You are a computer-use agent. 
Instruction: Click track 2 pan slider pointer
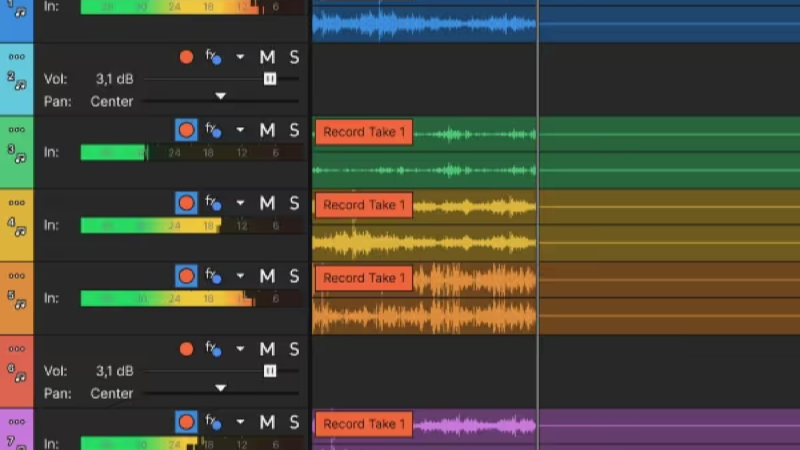pos(220,96)
